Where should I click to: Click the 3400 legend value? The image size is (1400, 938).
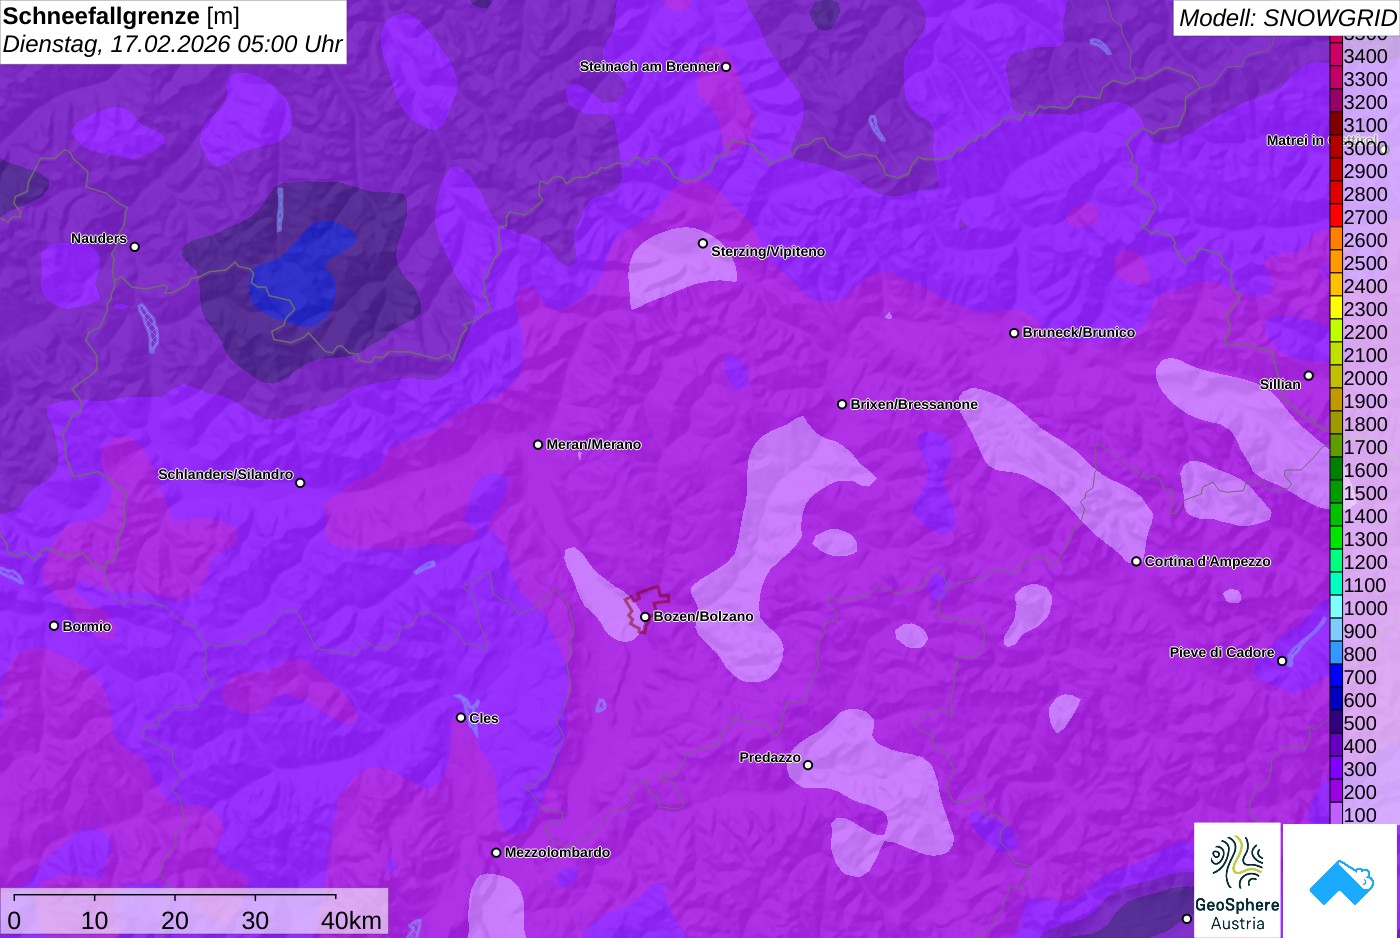(1365, 56)
